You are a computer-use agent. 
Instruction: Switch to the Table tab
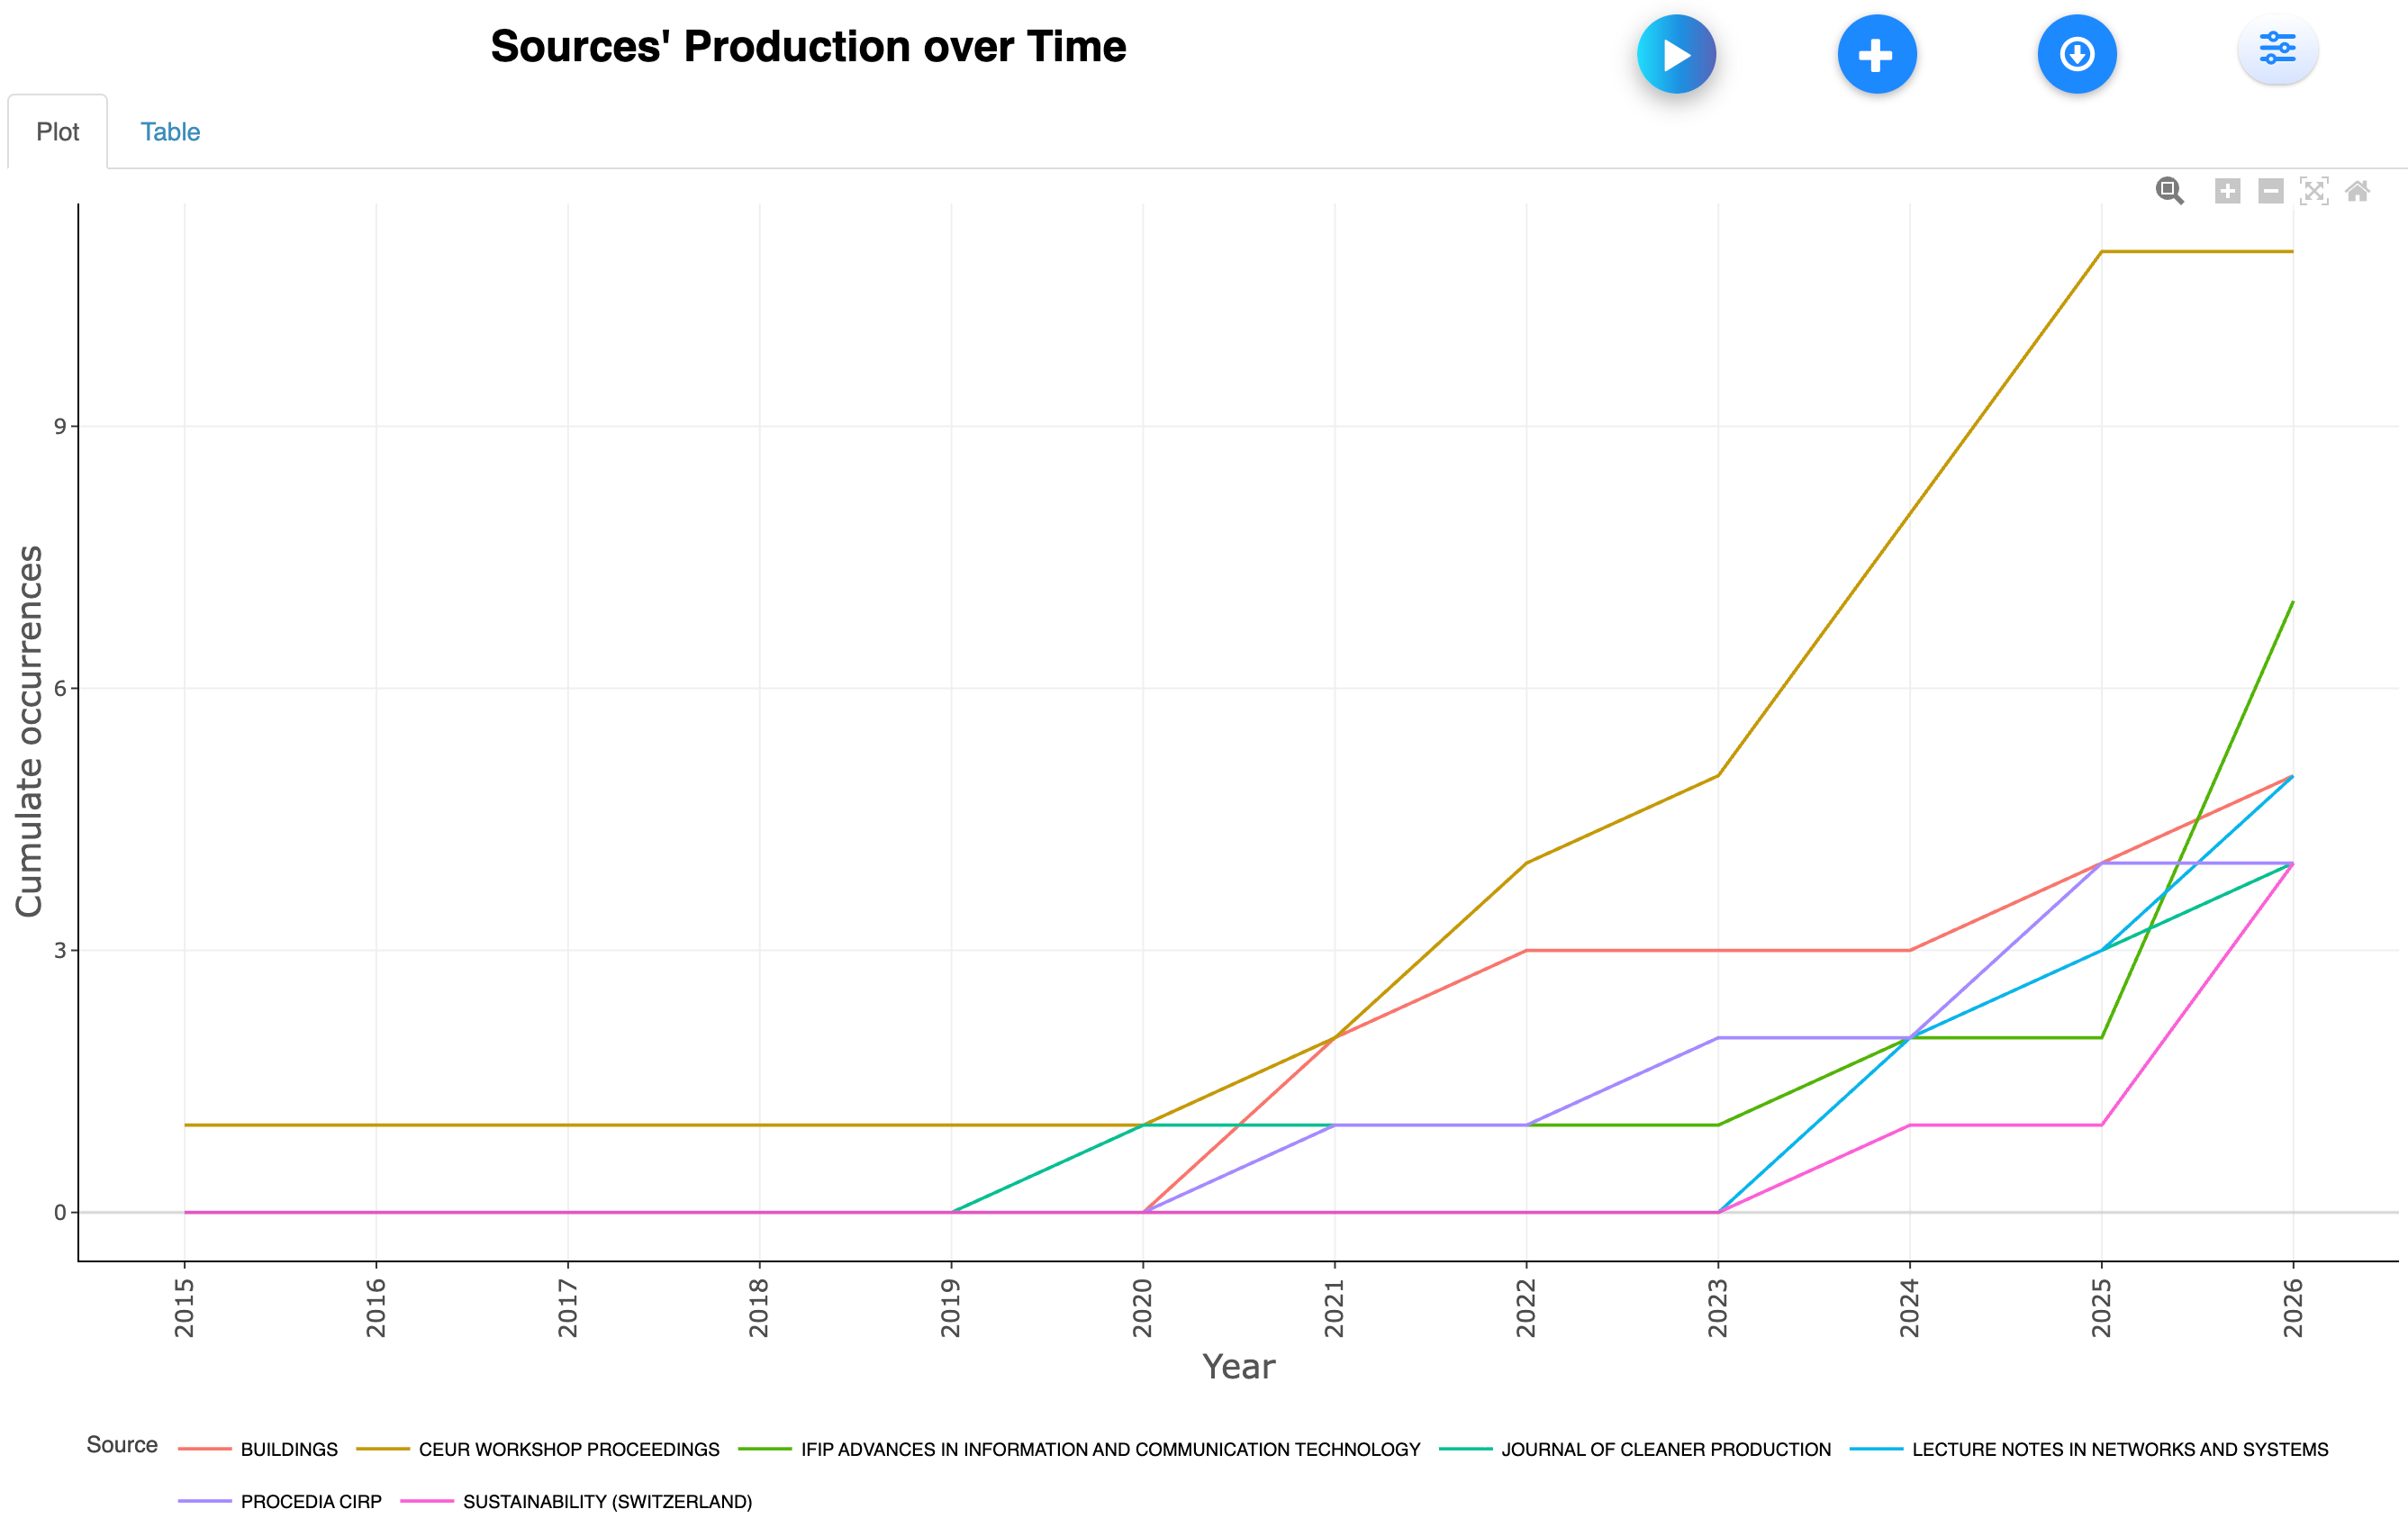(170, 132)
